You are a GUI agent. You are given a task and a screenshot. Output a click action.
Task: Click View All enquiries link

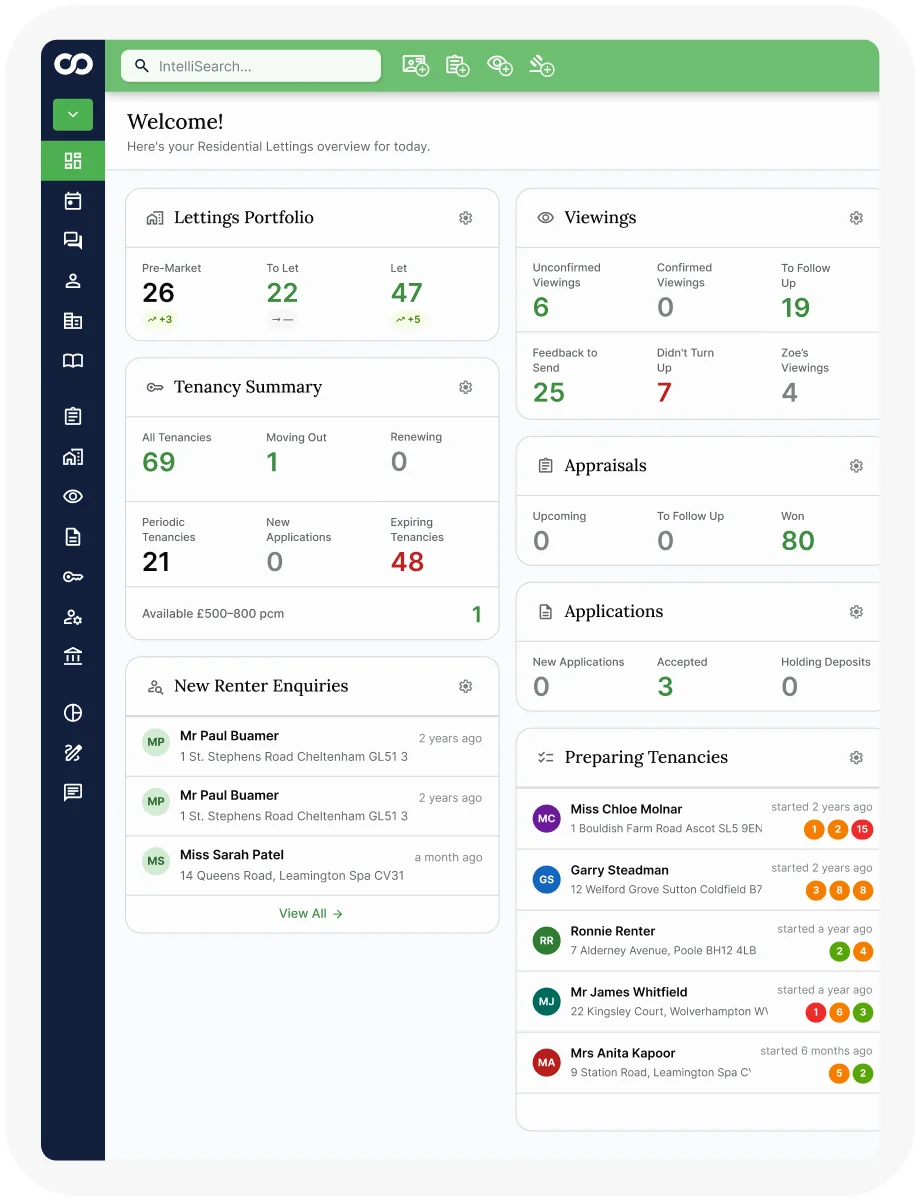click(x=311, y=914)
